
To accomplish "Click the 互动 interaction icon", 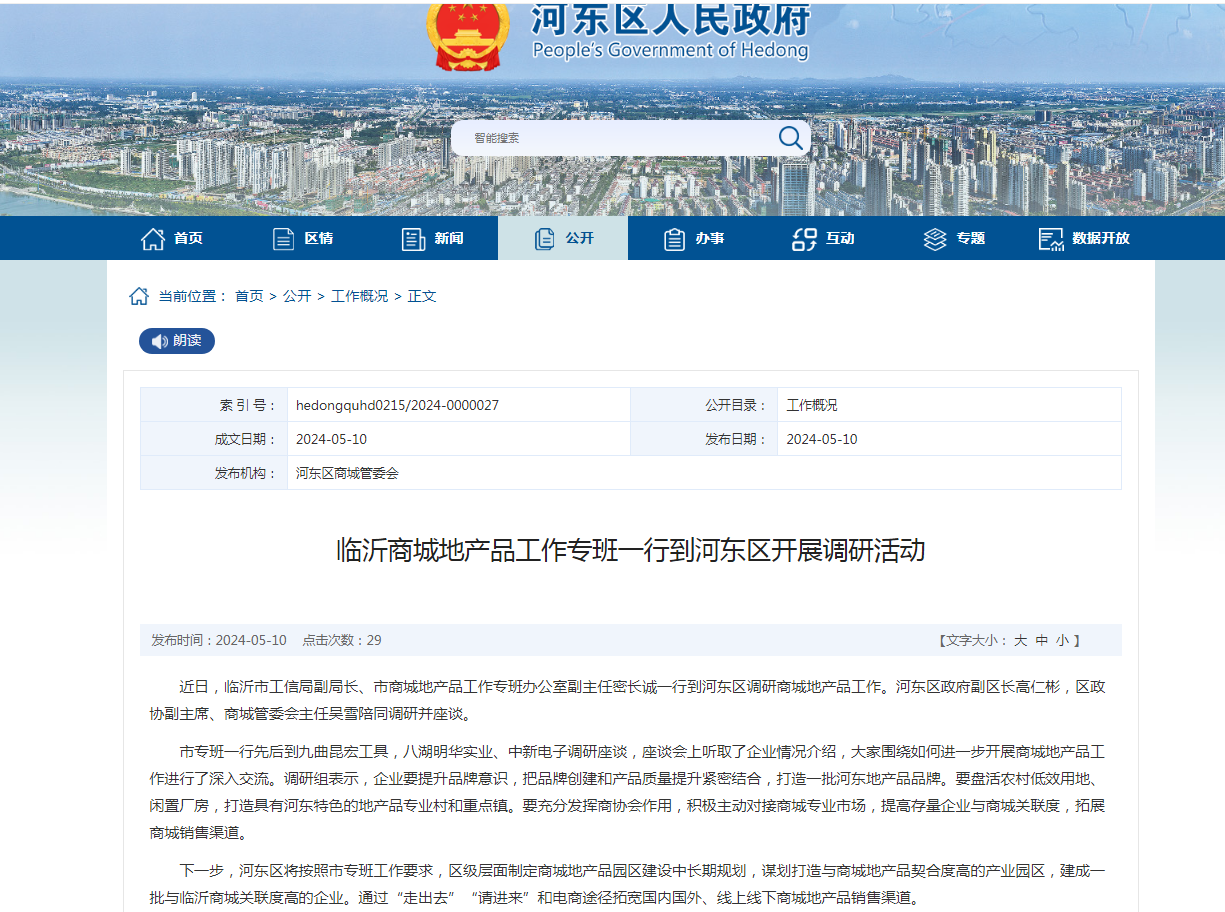I will [x=805, y=238].
